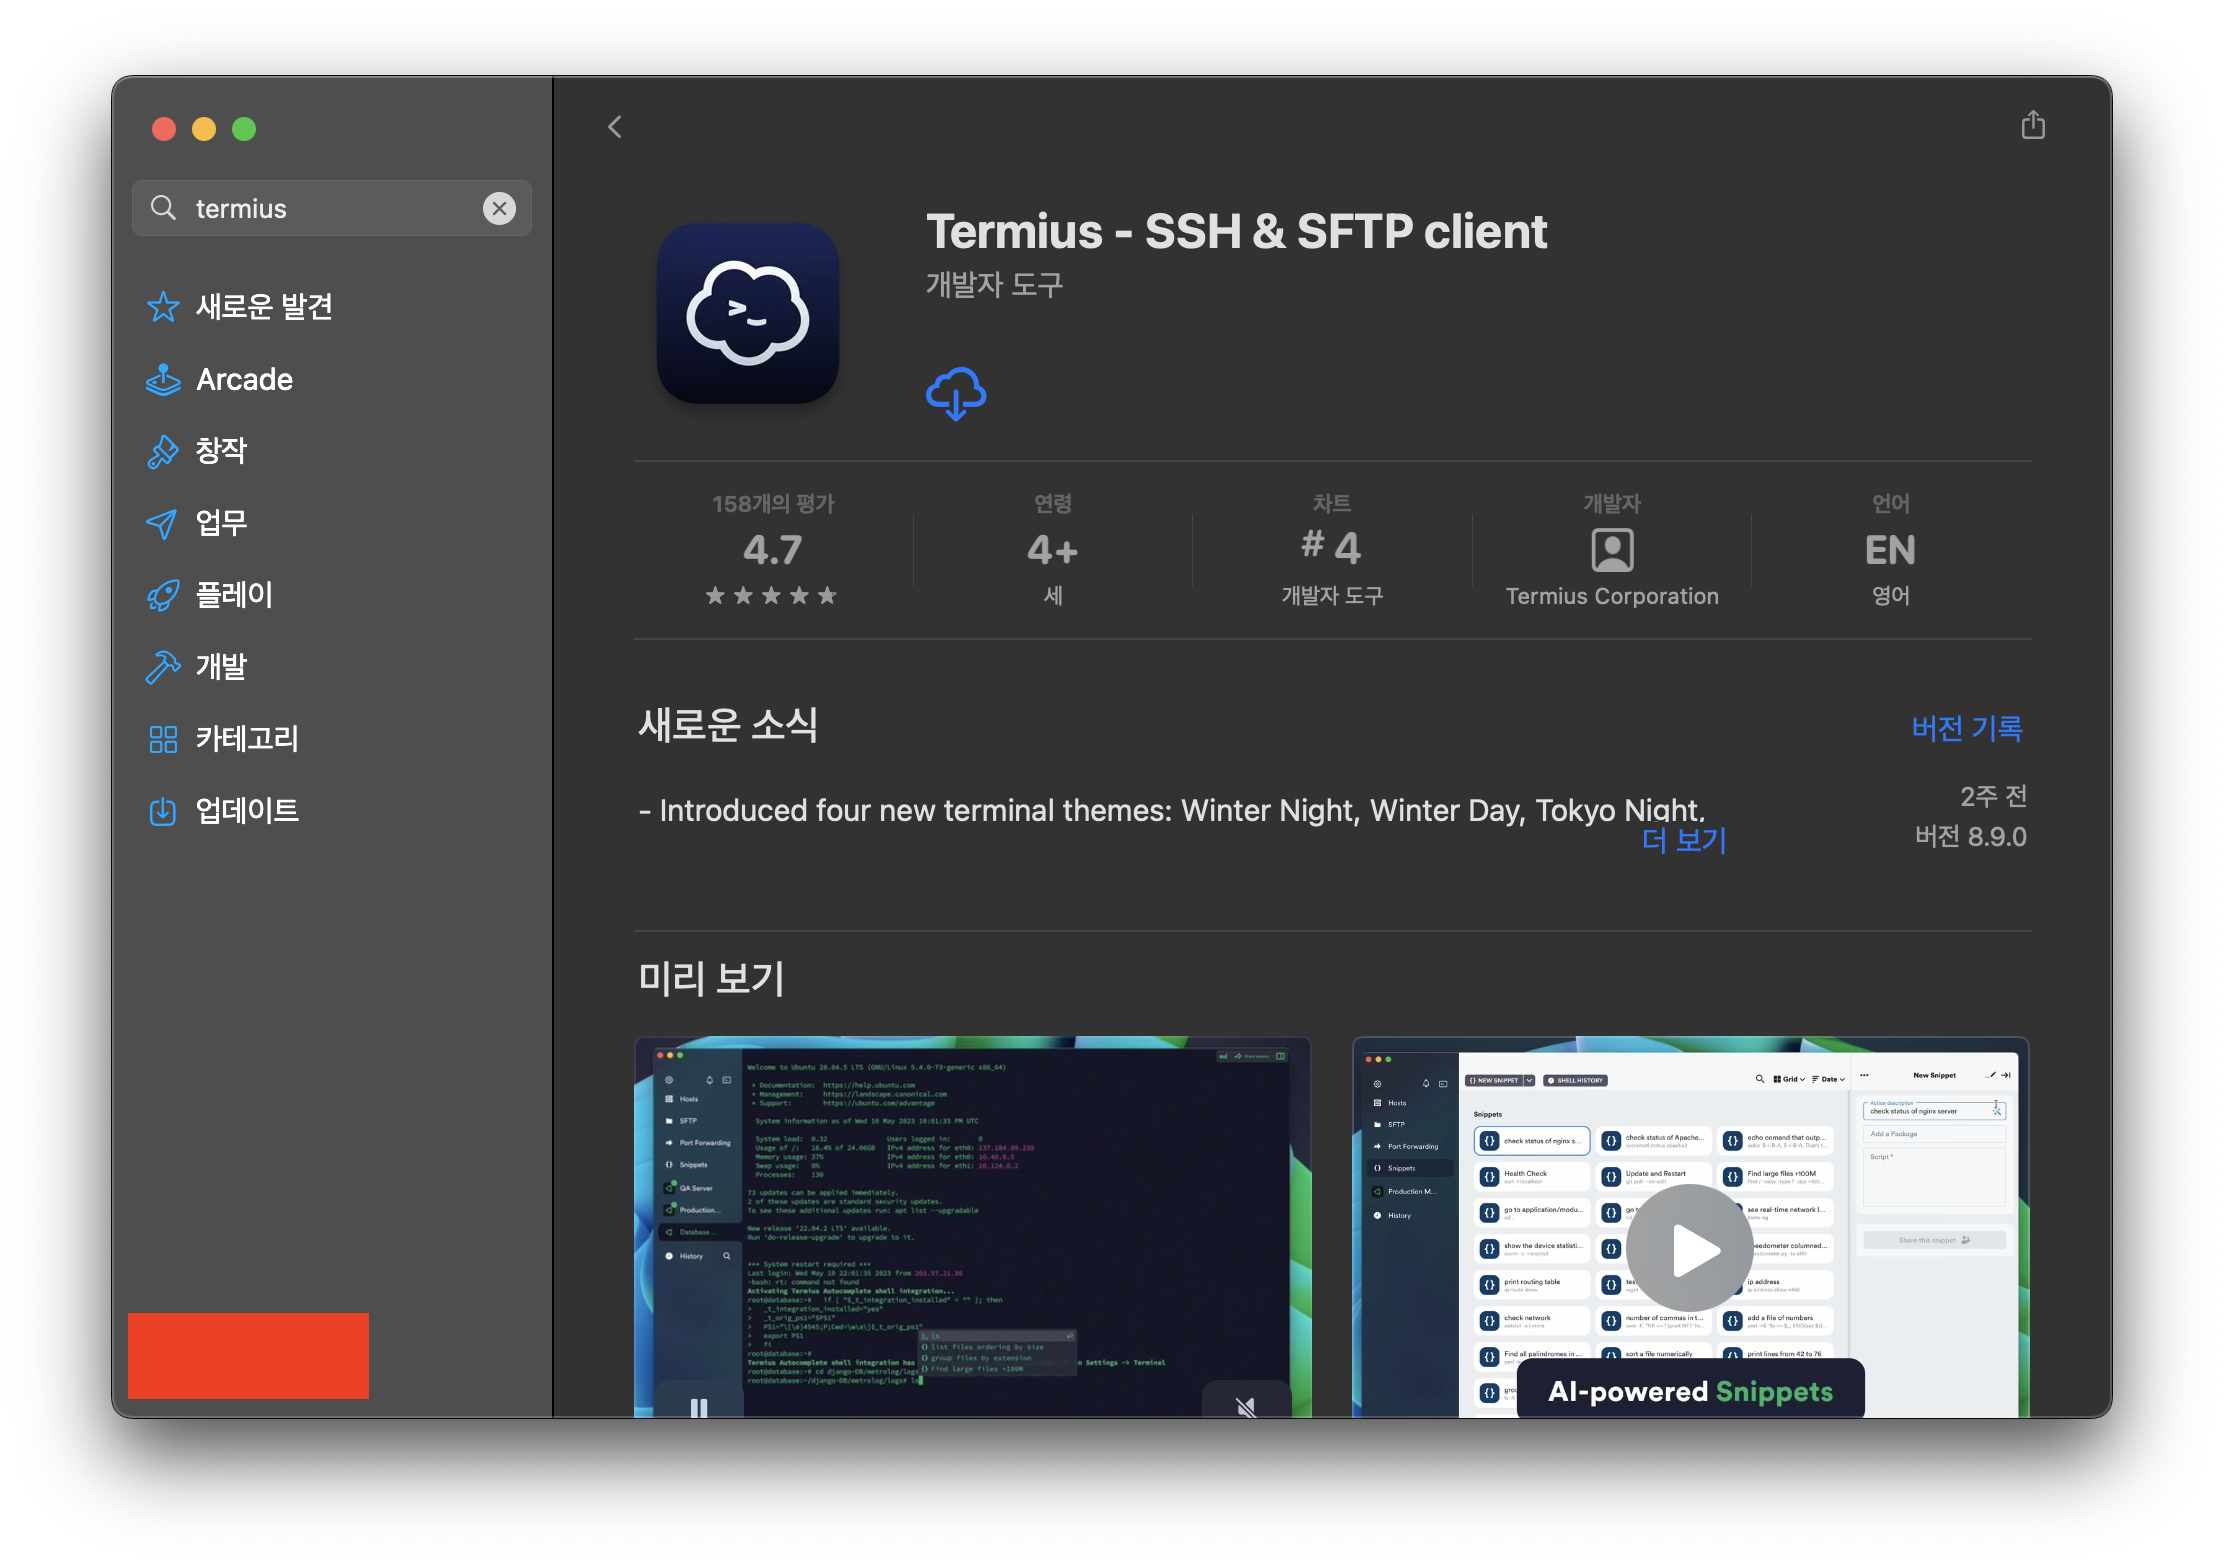Pause the first preview video

699,1406
